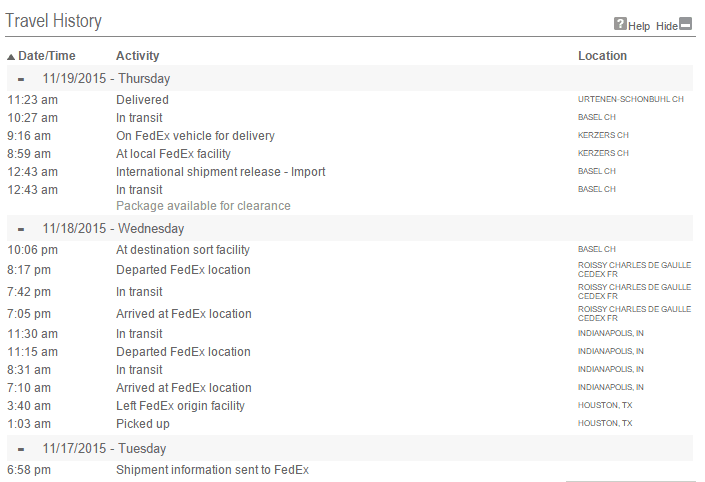Click the Hide link text
The height and width of the screenshot is (482, 705).
667,27
